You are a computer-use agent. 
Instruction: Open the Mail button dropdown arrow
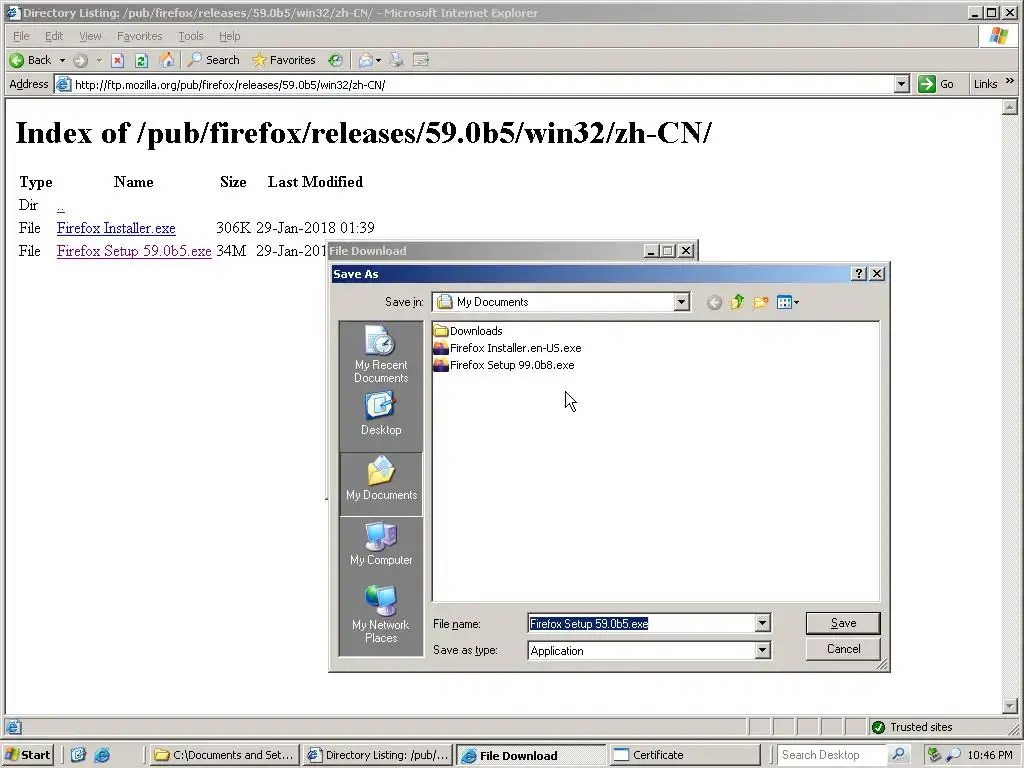[378, 61]
